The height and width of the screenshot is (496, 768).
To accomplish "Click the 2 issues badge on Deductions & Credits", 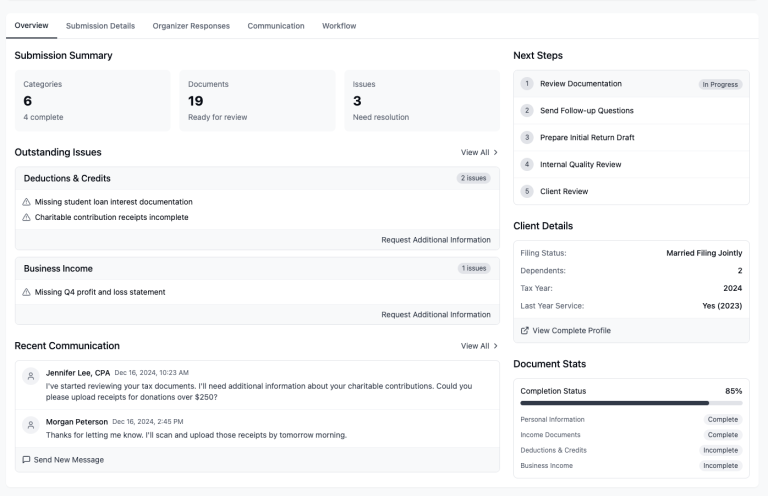I will click(x=474, y=178).
